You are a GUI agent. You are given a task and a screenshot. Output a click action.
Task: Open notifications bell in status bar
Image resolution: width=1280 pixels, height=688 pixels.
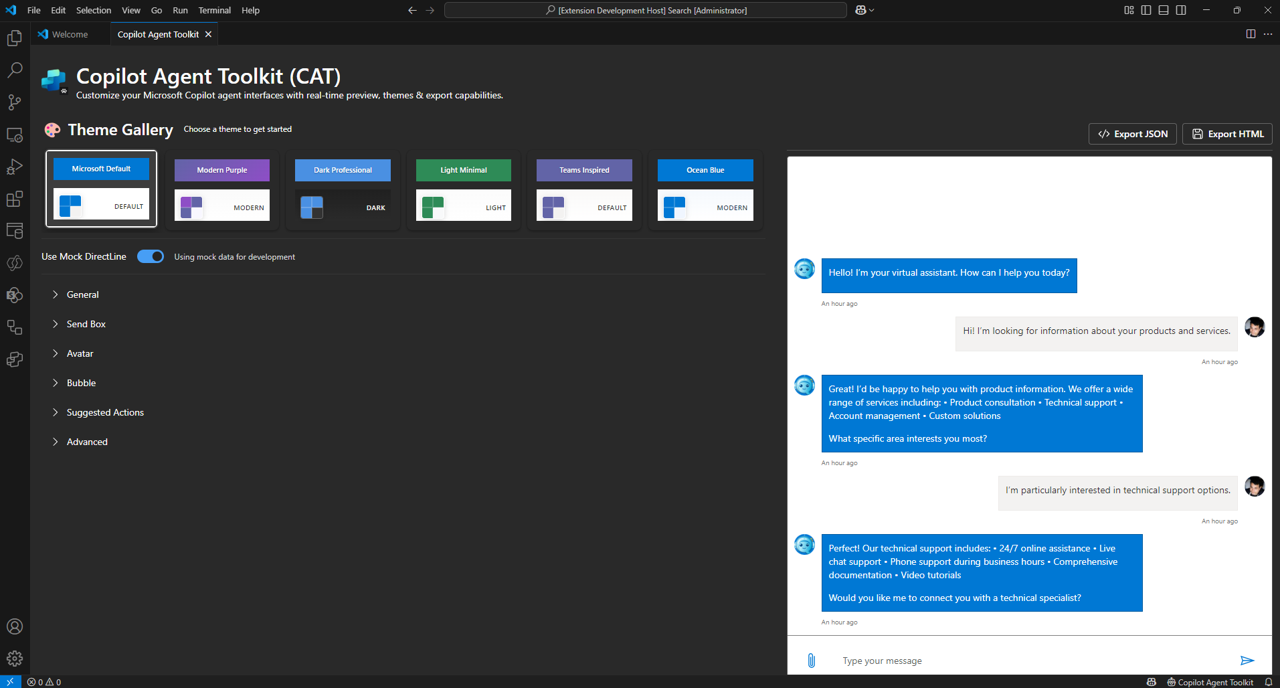[x=1268, y=682]
